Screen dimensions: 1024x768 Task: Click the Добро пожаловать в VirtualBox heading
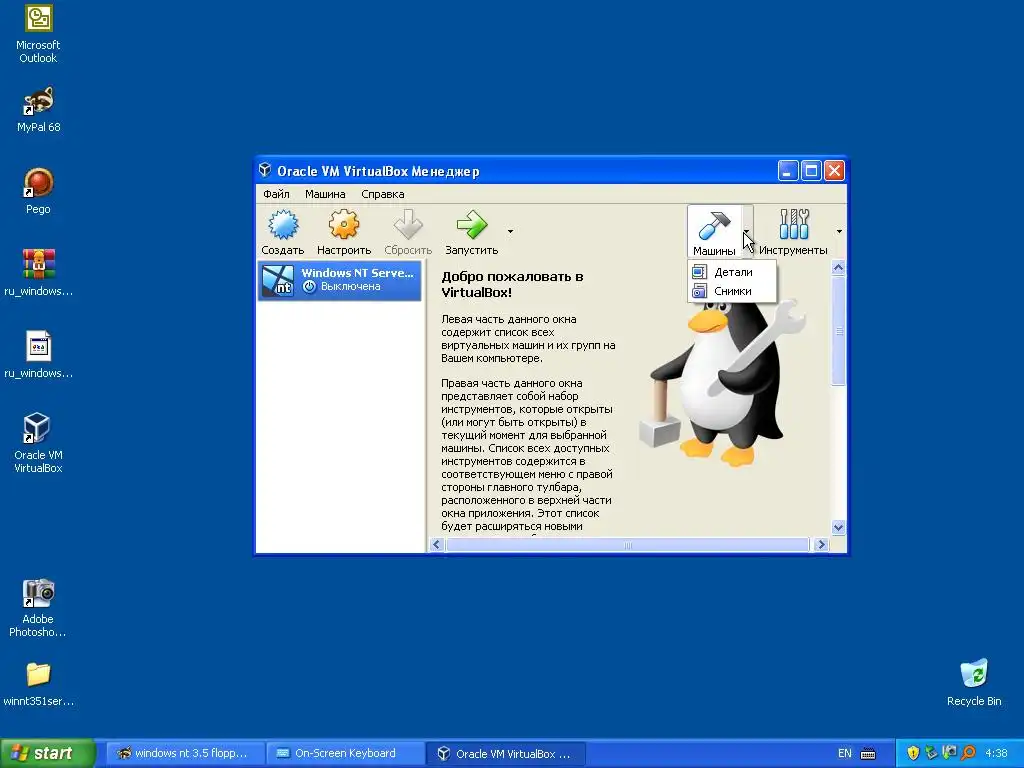pos(512,284)
